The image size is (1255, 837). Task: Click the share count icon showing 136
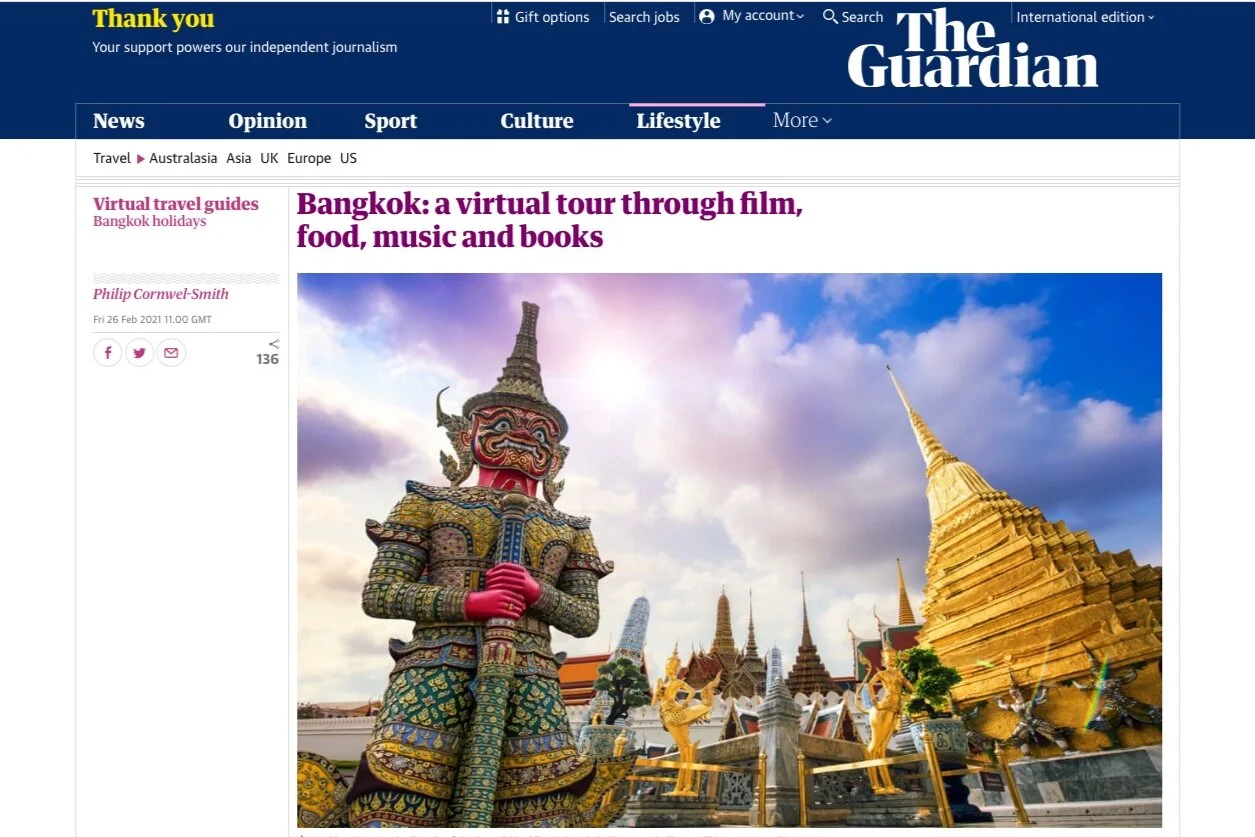point(268,352)
